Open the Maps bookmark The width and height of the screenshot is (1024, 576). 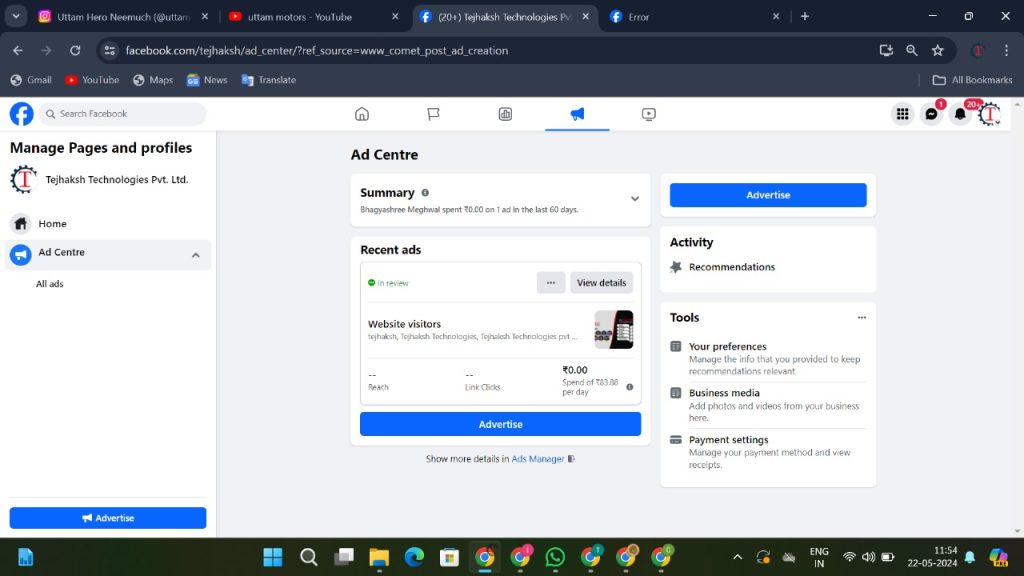pyautogui.click(x=153, y=80)
